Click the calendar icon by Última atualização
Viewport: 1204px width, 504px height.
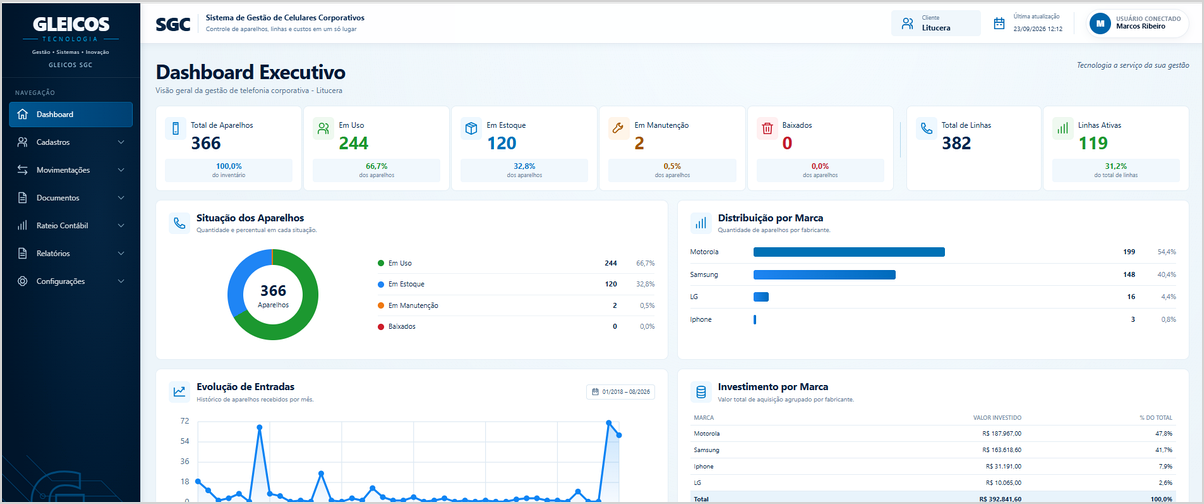click(x=999, y=23)
